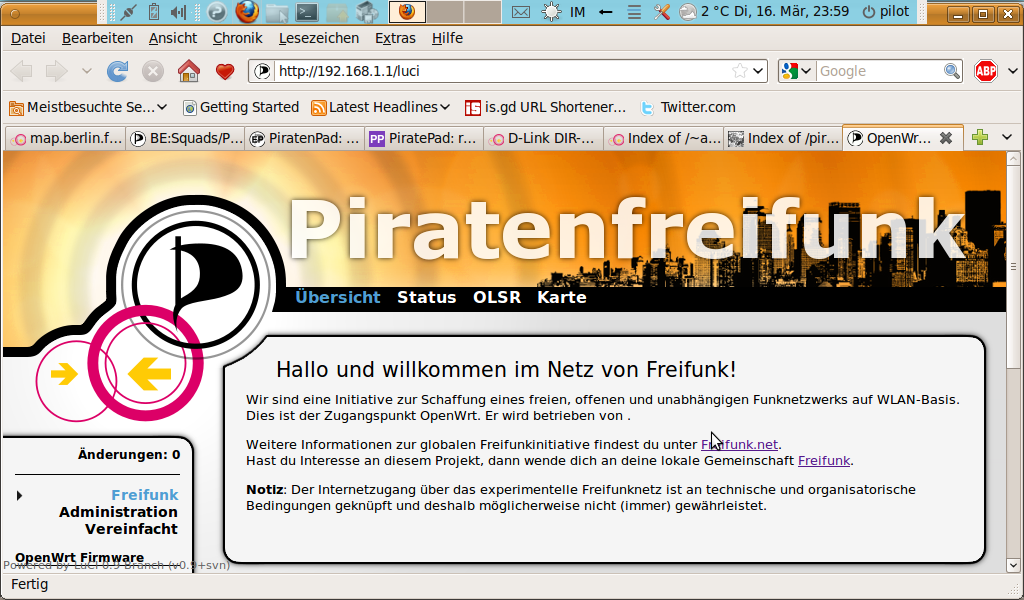The image size is (1024, 600).
Task: Click the search magnifier icon
Action: 952,71
